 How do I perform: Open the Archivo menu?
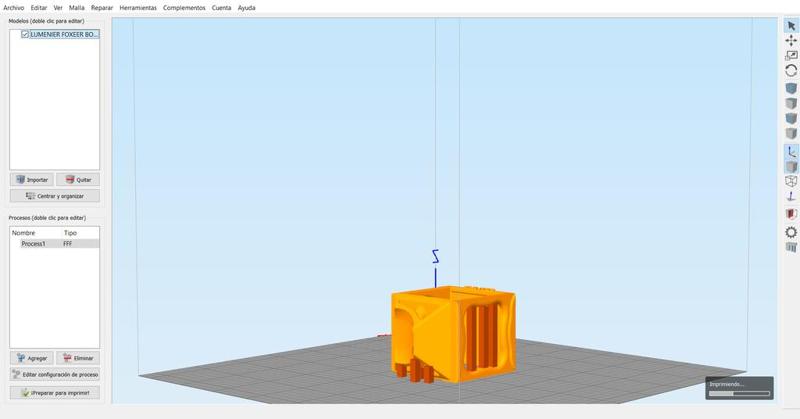coord(14,8)
